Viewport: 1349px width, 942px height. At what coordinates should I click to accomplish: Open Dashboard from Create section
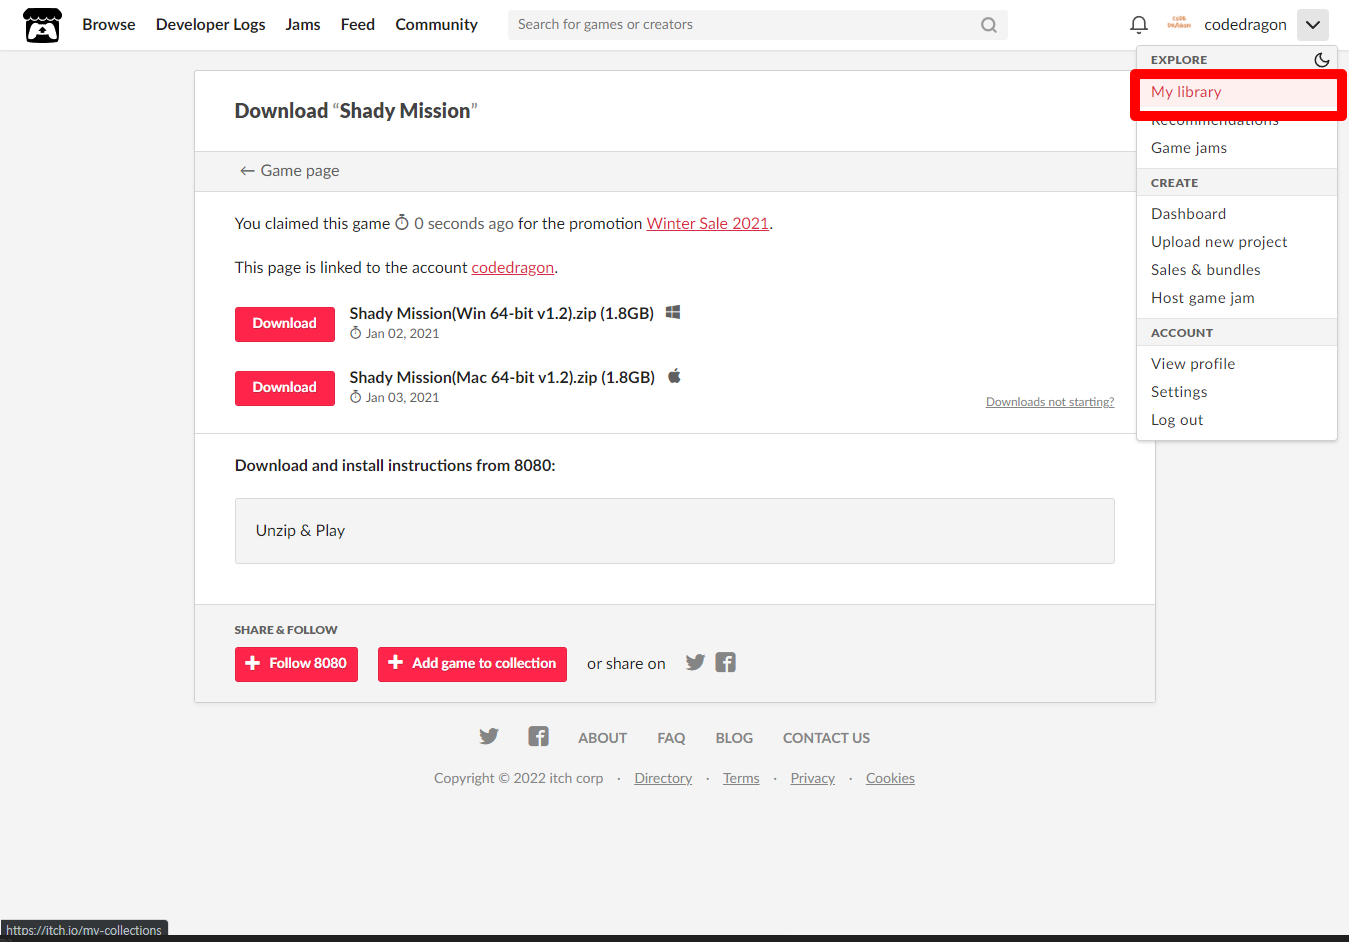pyautogui.click(x=1237, y=214)
